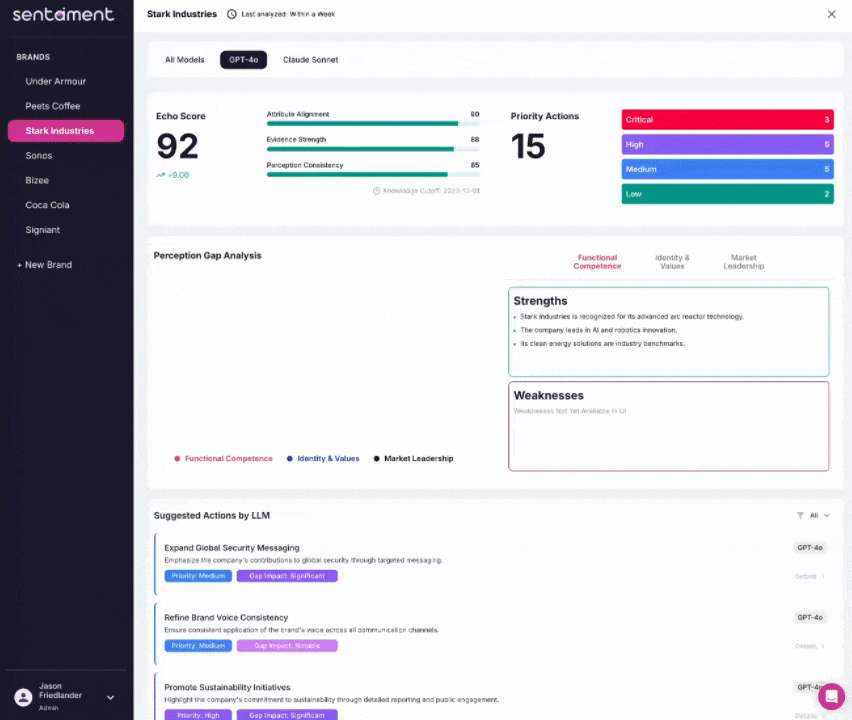The height and width of the screenshot is (720, 852).
Task: Open Details for Refine Brand Voice Consistency
Action: pos(810,646)
